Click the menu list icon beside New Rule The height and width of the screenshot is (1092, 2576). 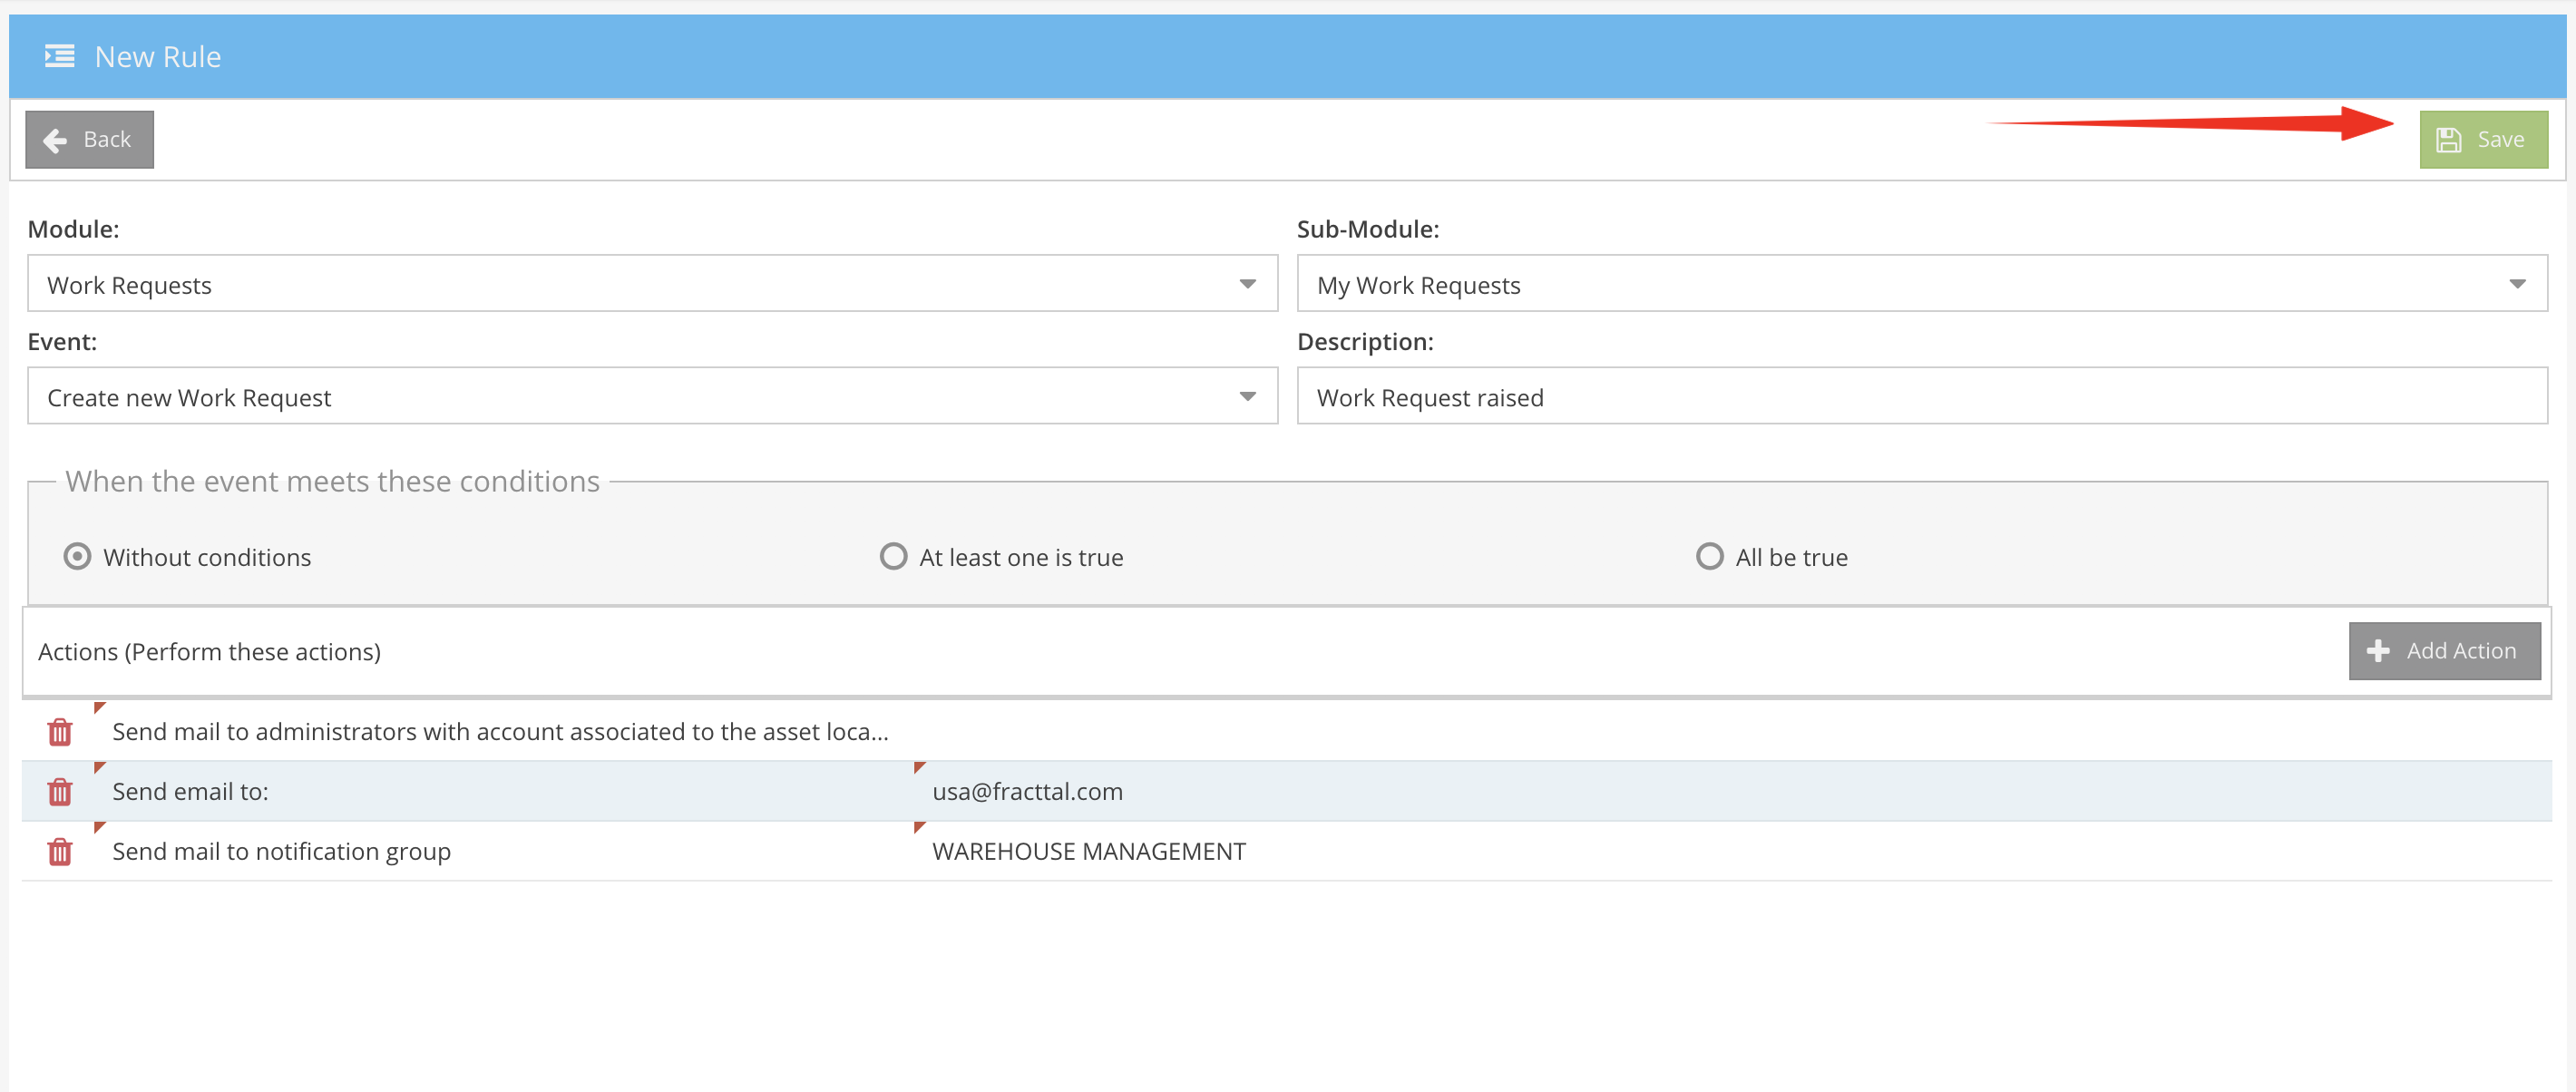pyautogui.click(x=60, y=56)
